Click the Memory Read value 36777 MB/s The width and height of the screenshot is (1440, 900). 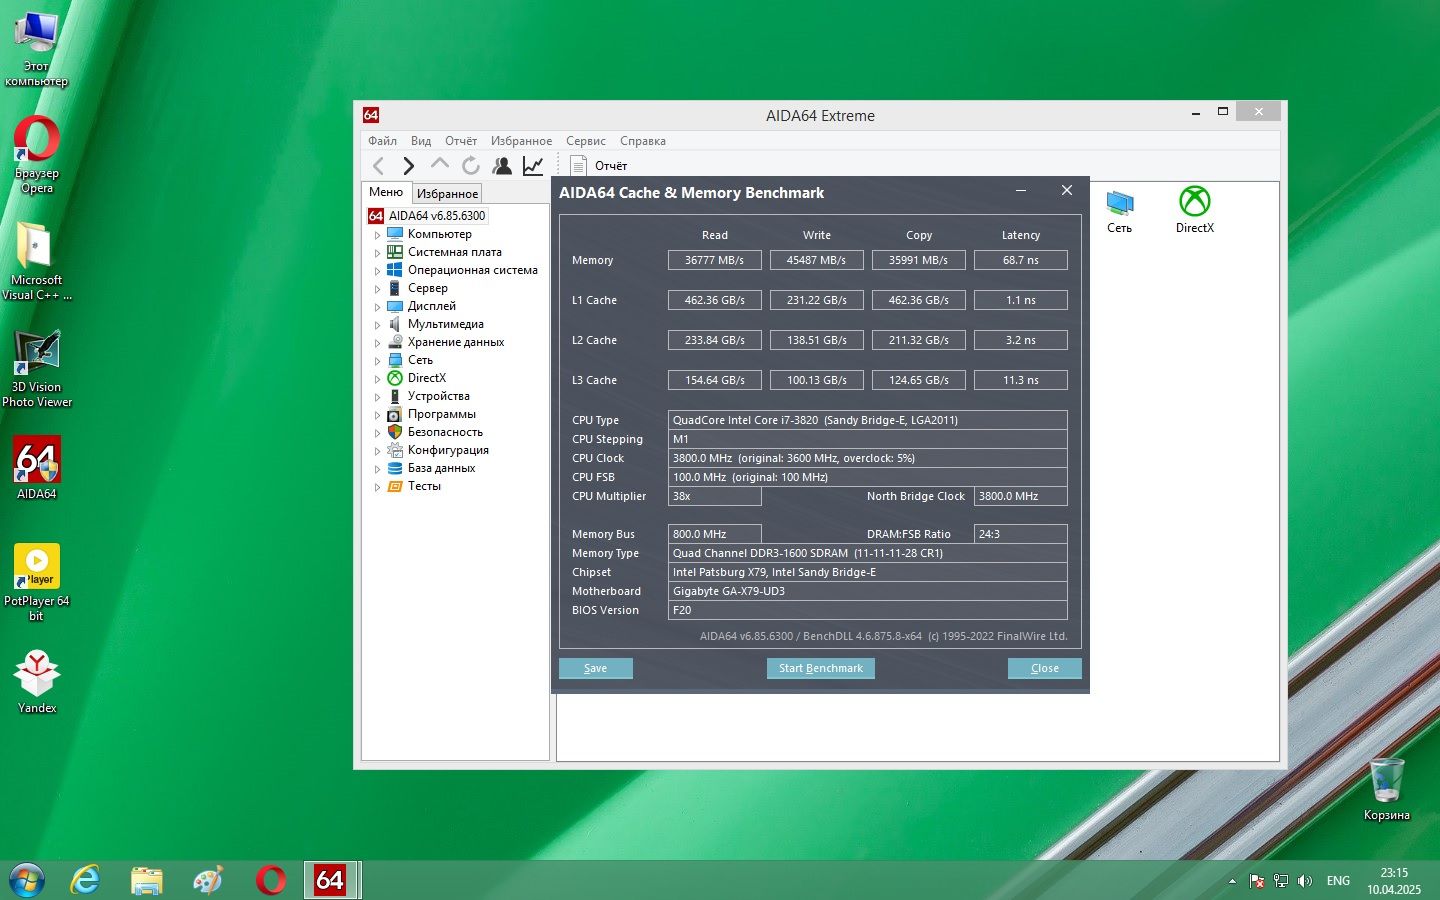[715, 260]
